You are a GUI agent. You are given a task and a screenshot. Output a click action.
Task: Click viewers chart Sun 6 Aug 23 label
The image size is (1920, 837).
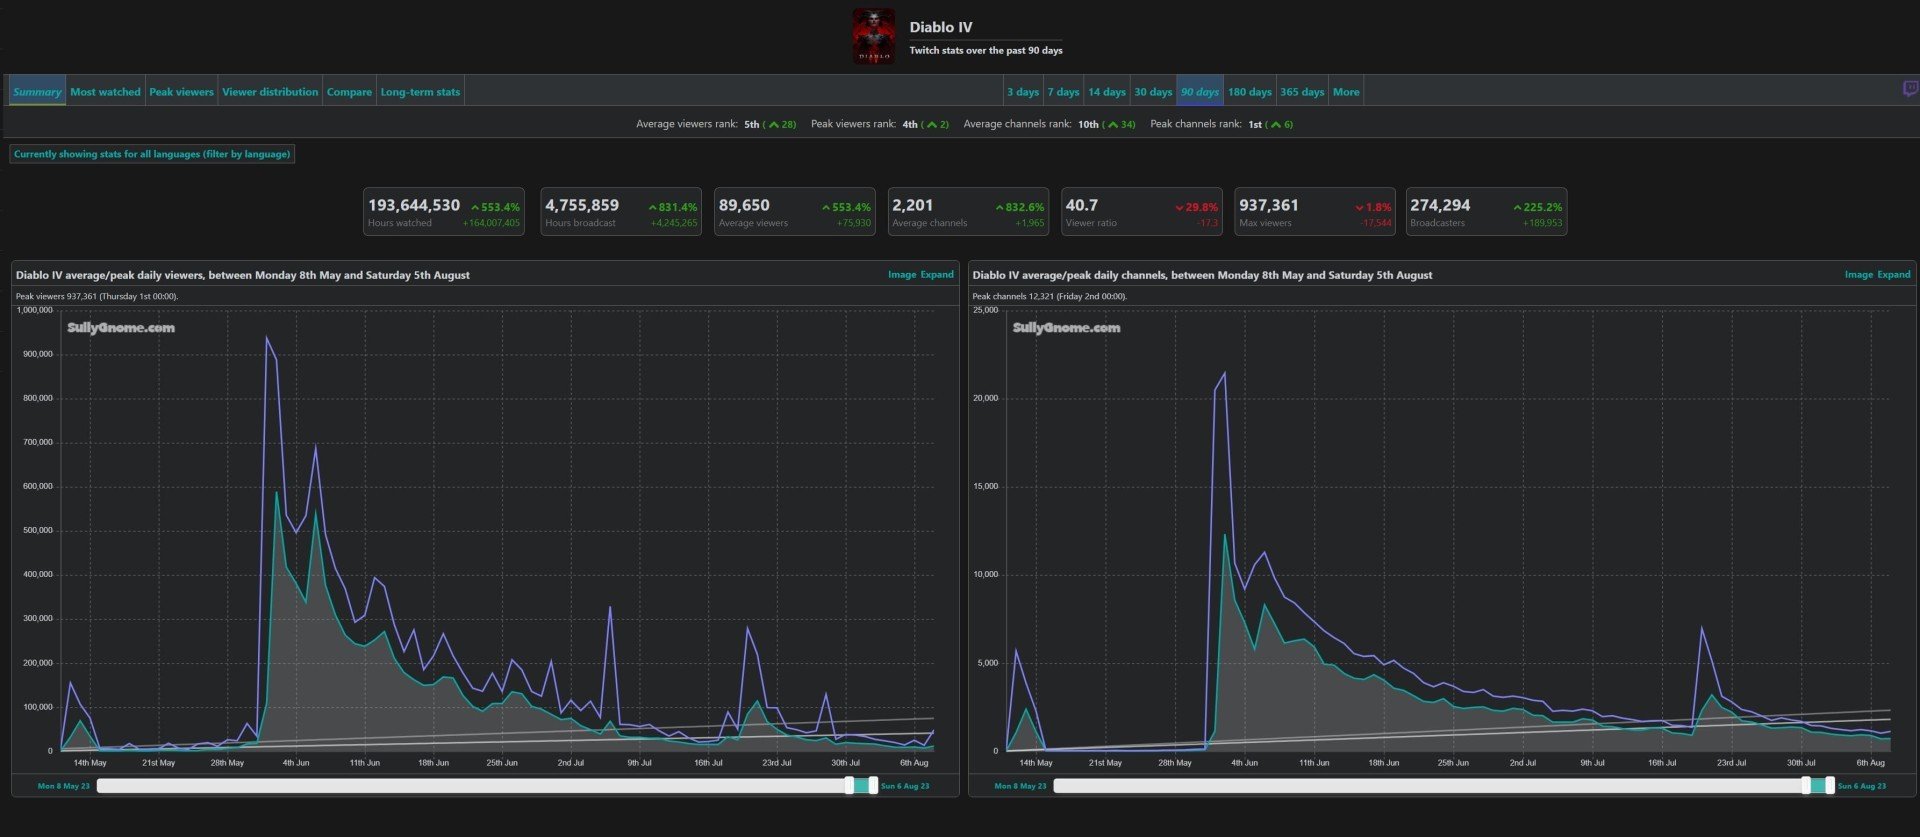905,786
